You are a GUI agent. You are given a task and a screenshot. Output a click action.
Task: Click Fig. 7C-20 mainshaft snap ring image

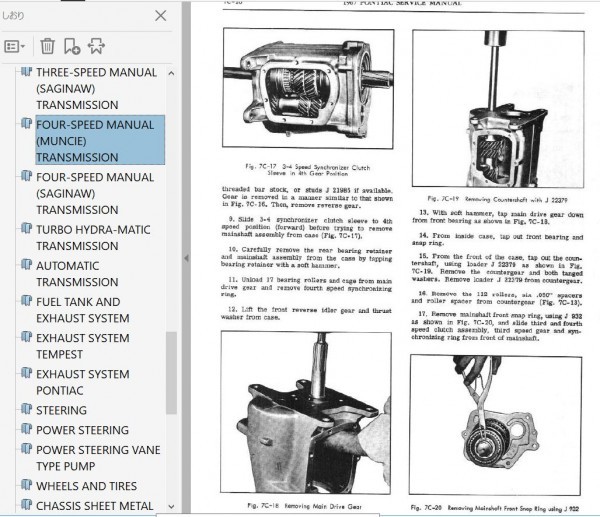click(496, 424)
